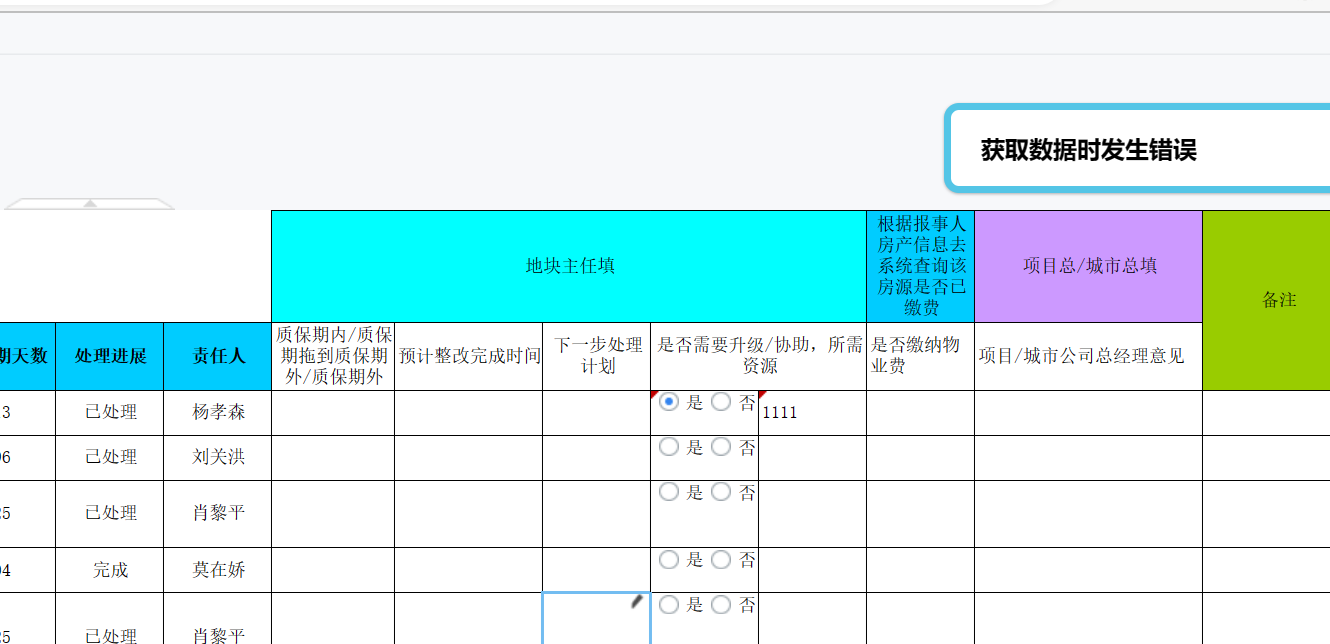Click 已处理 status in 刘关洪 row
Image resolution: width=1330 pixels, height=644 pixels.
pyautogui.click(x=110, y=458)
